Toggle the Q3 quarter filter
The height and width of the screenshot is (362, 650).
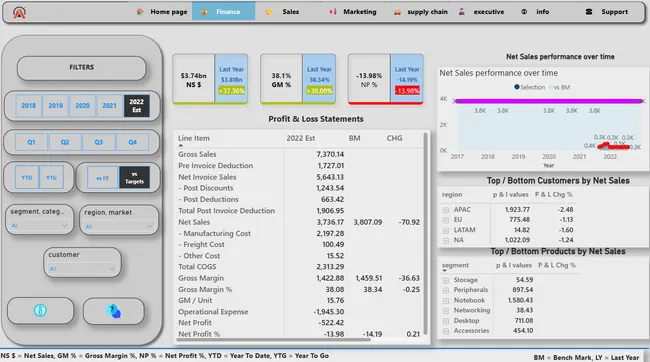point(99,142)
